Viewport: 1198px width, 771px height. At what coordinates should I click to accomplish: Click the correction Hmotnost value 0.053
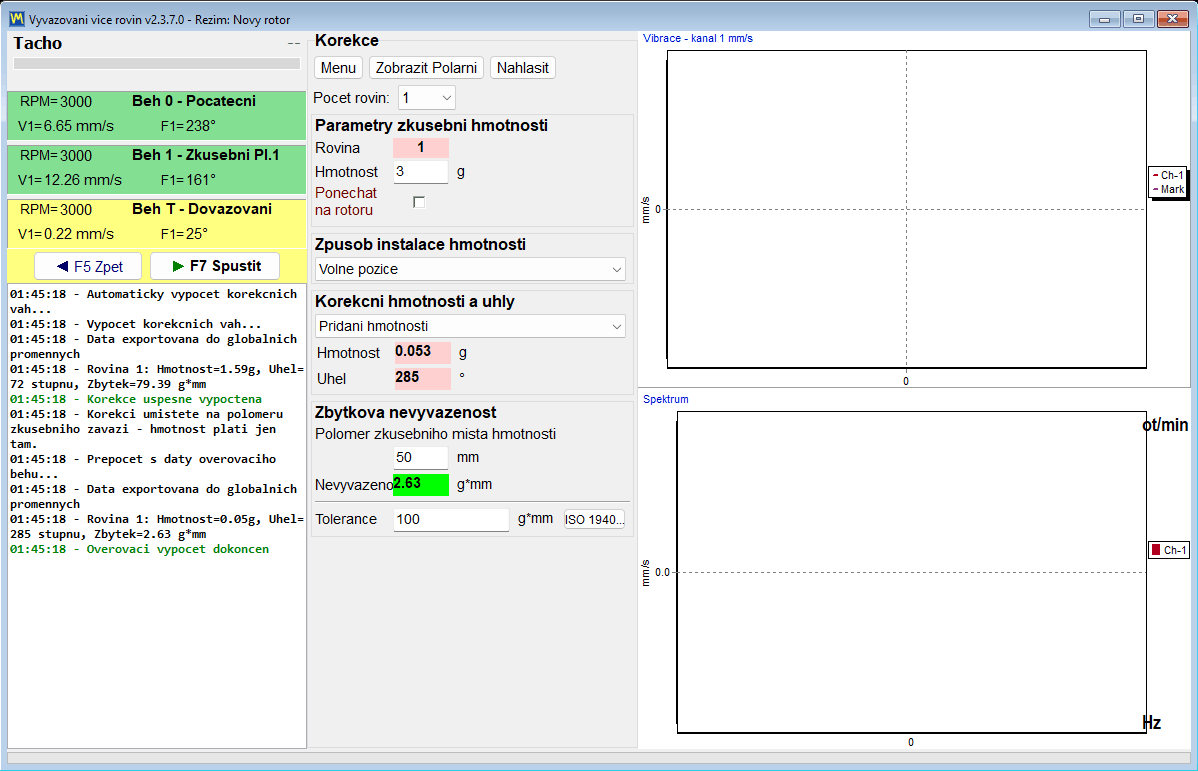422,352
